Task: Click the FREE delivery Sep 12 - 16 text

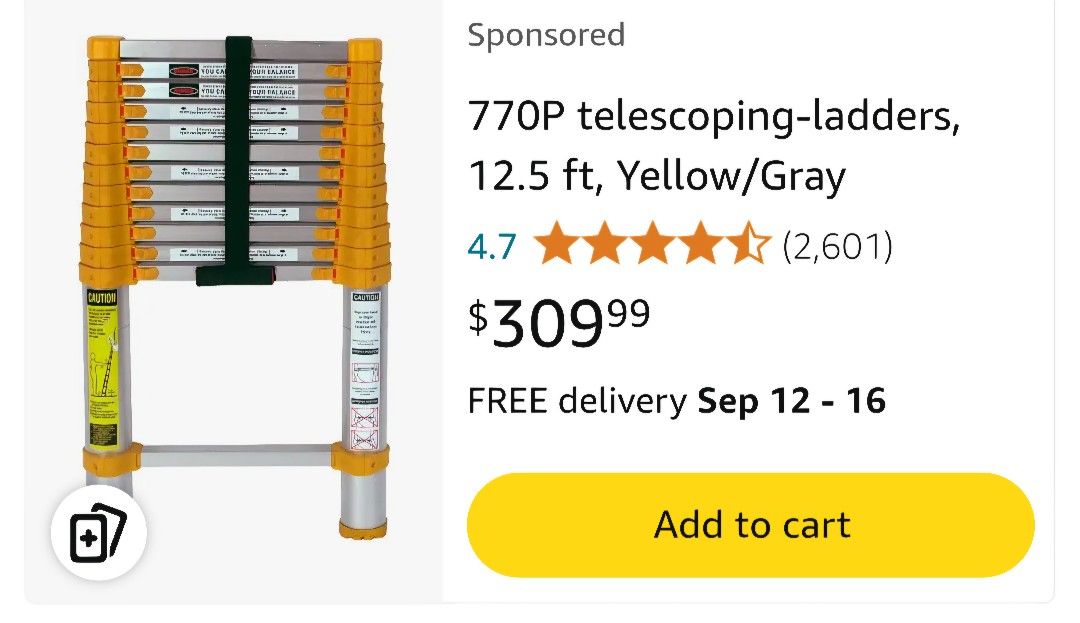Action: (677, 401)
